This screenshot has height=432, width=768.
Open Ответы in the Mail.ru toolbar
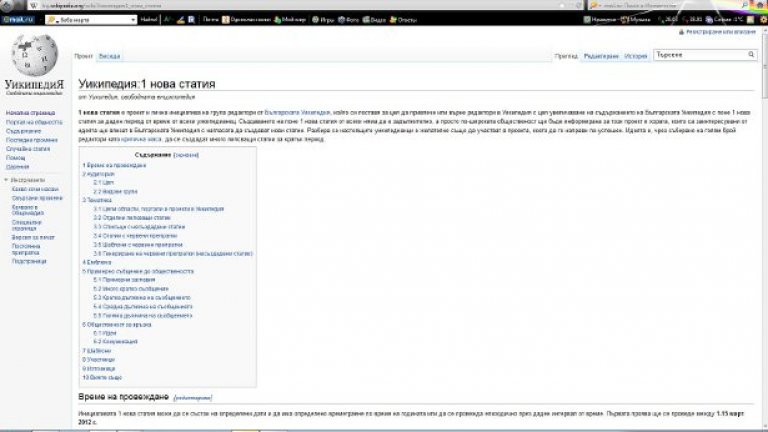405,19
